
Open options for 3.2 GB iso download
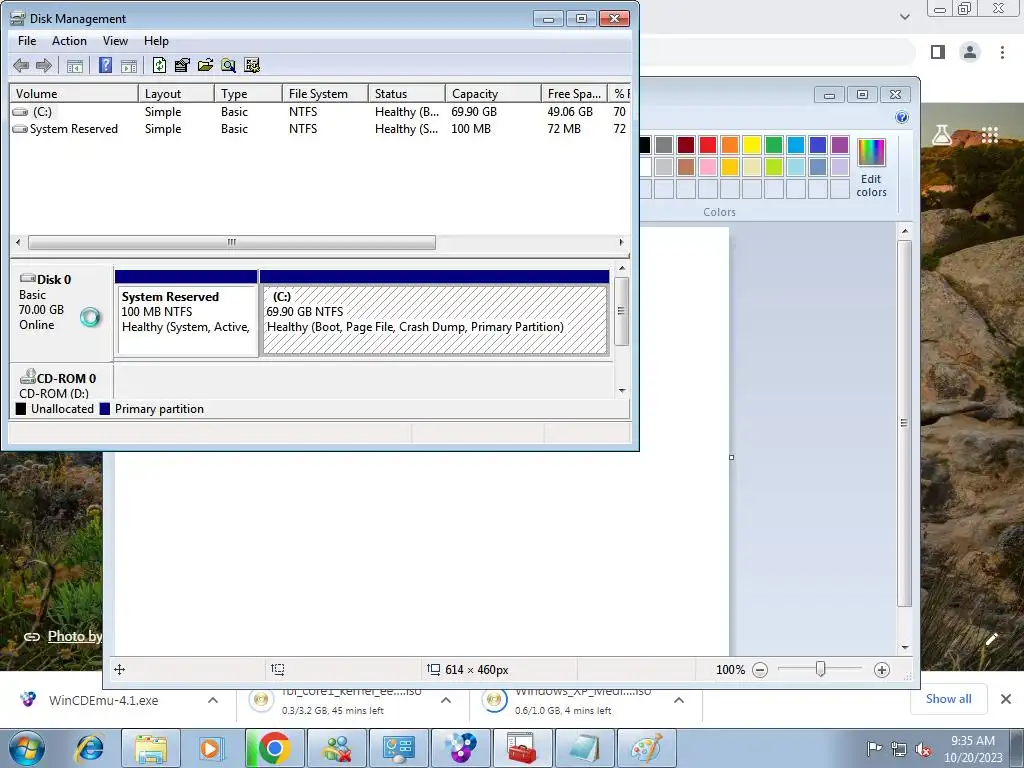click(x=446, y=700)
